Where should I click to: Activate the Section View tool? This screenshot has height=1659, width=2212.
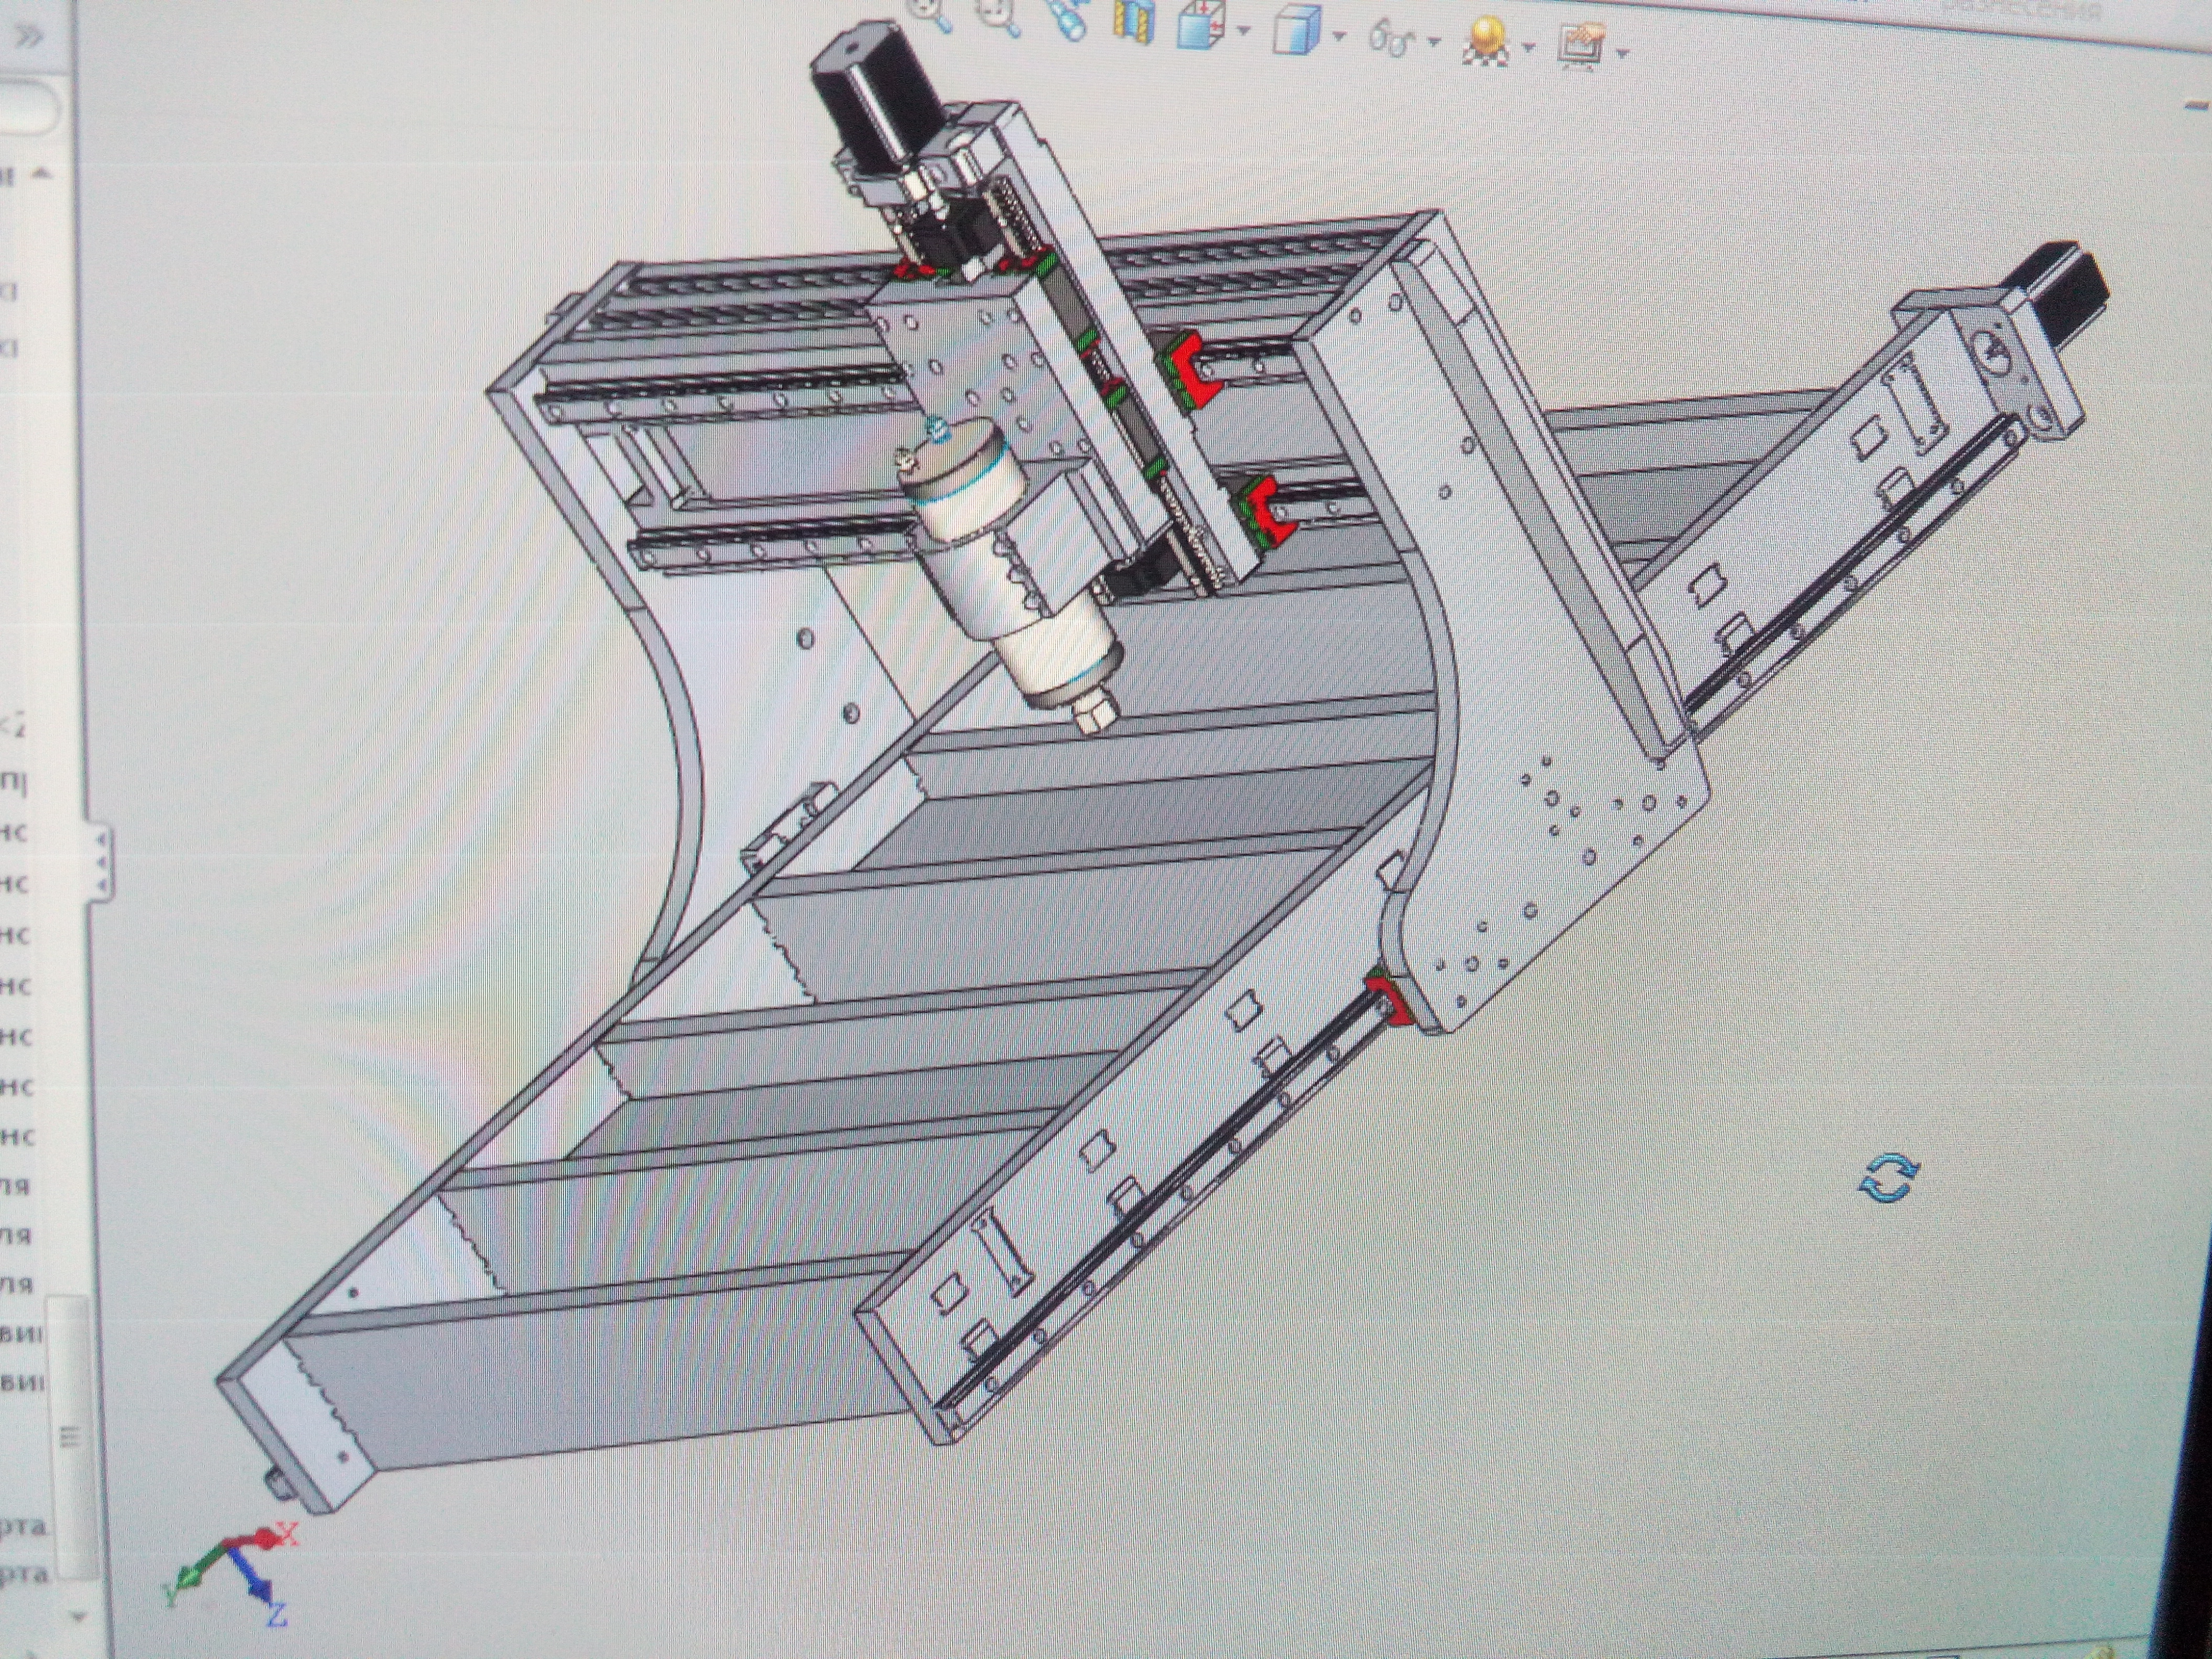[x=1133, y=21]
